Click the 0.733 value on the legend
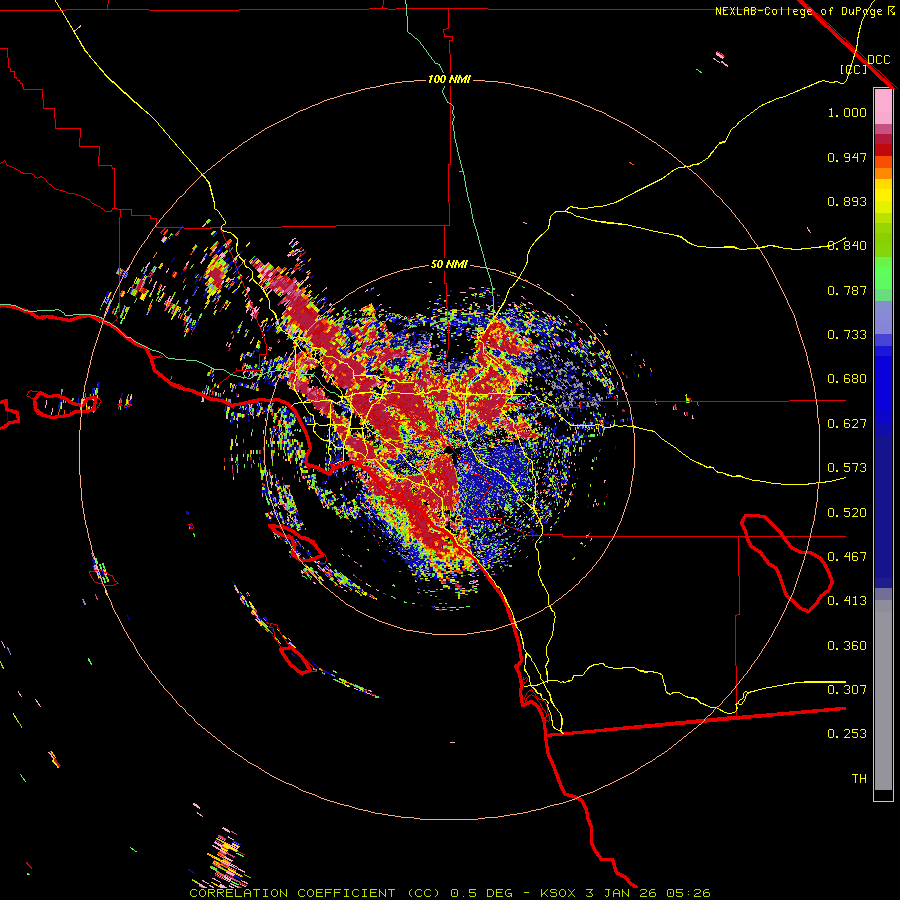This screenshot has width=900, height=900. 847,335
